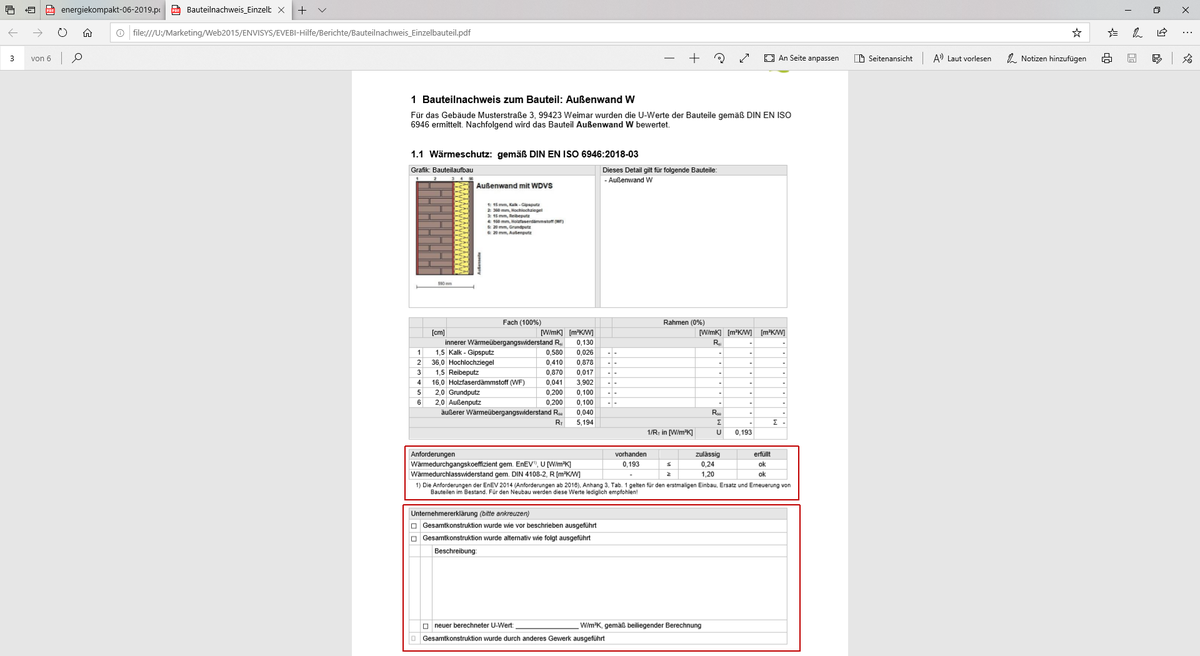
Task: Open the Seitenansicht options
Action: (883, 58)
